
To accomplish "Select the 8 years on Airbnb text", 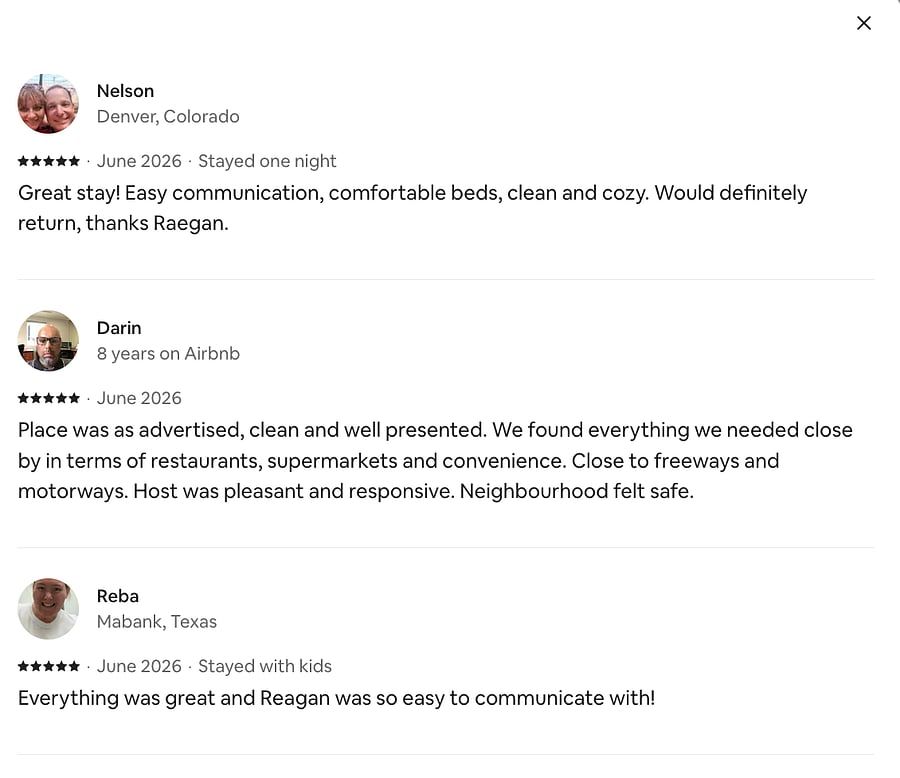I will click(168, 354).
